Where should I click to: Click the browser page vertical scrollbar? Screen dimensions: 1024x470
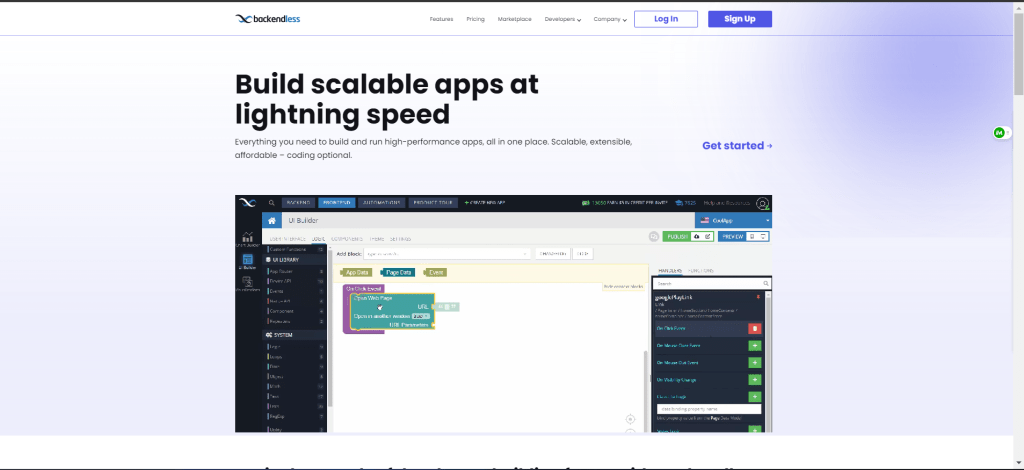[x=1018, y=55]
